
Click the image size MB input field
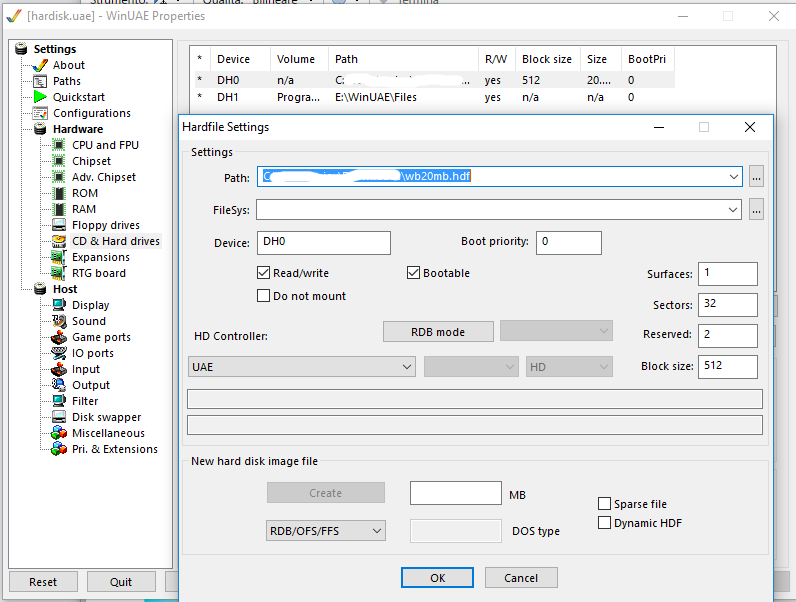(455, 493)
